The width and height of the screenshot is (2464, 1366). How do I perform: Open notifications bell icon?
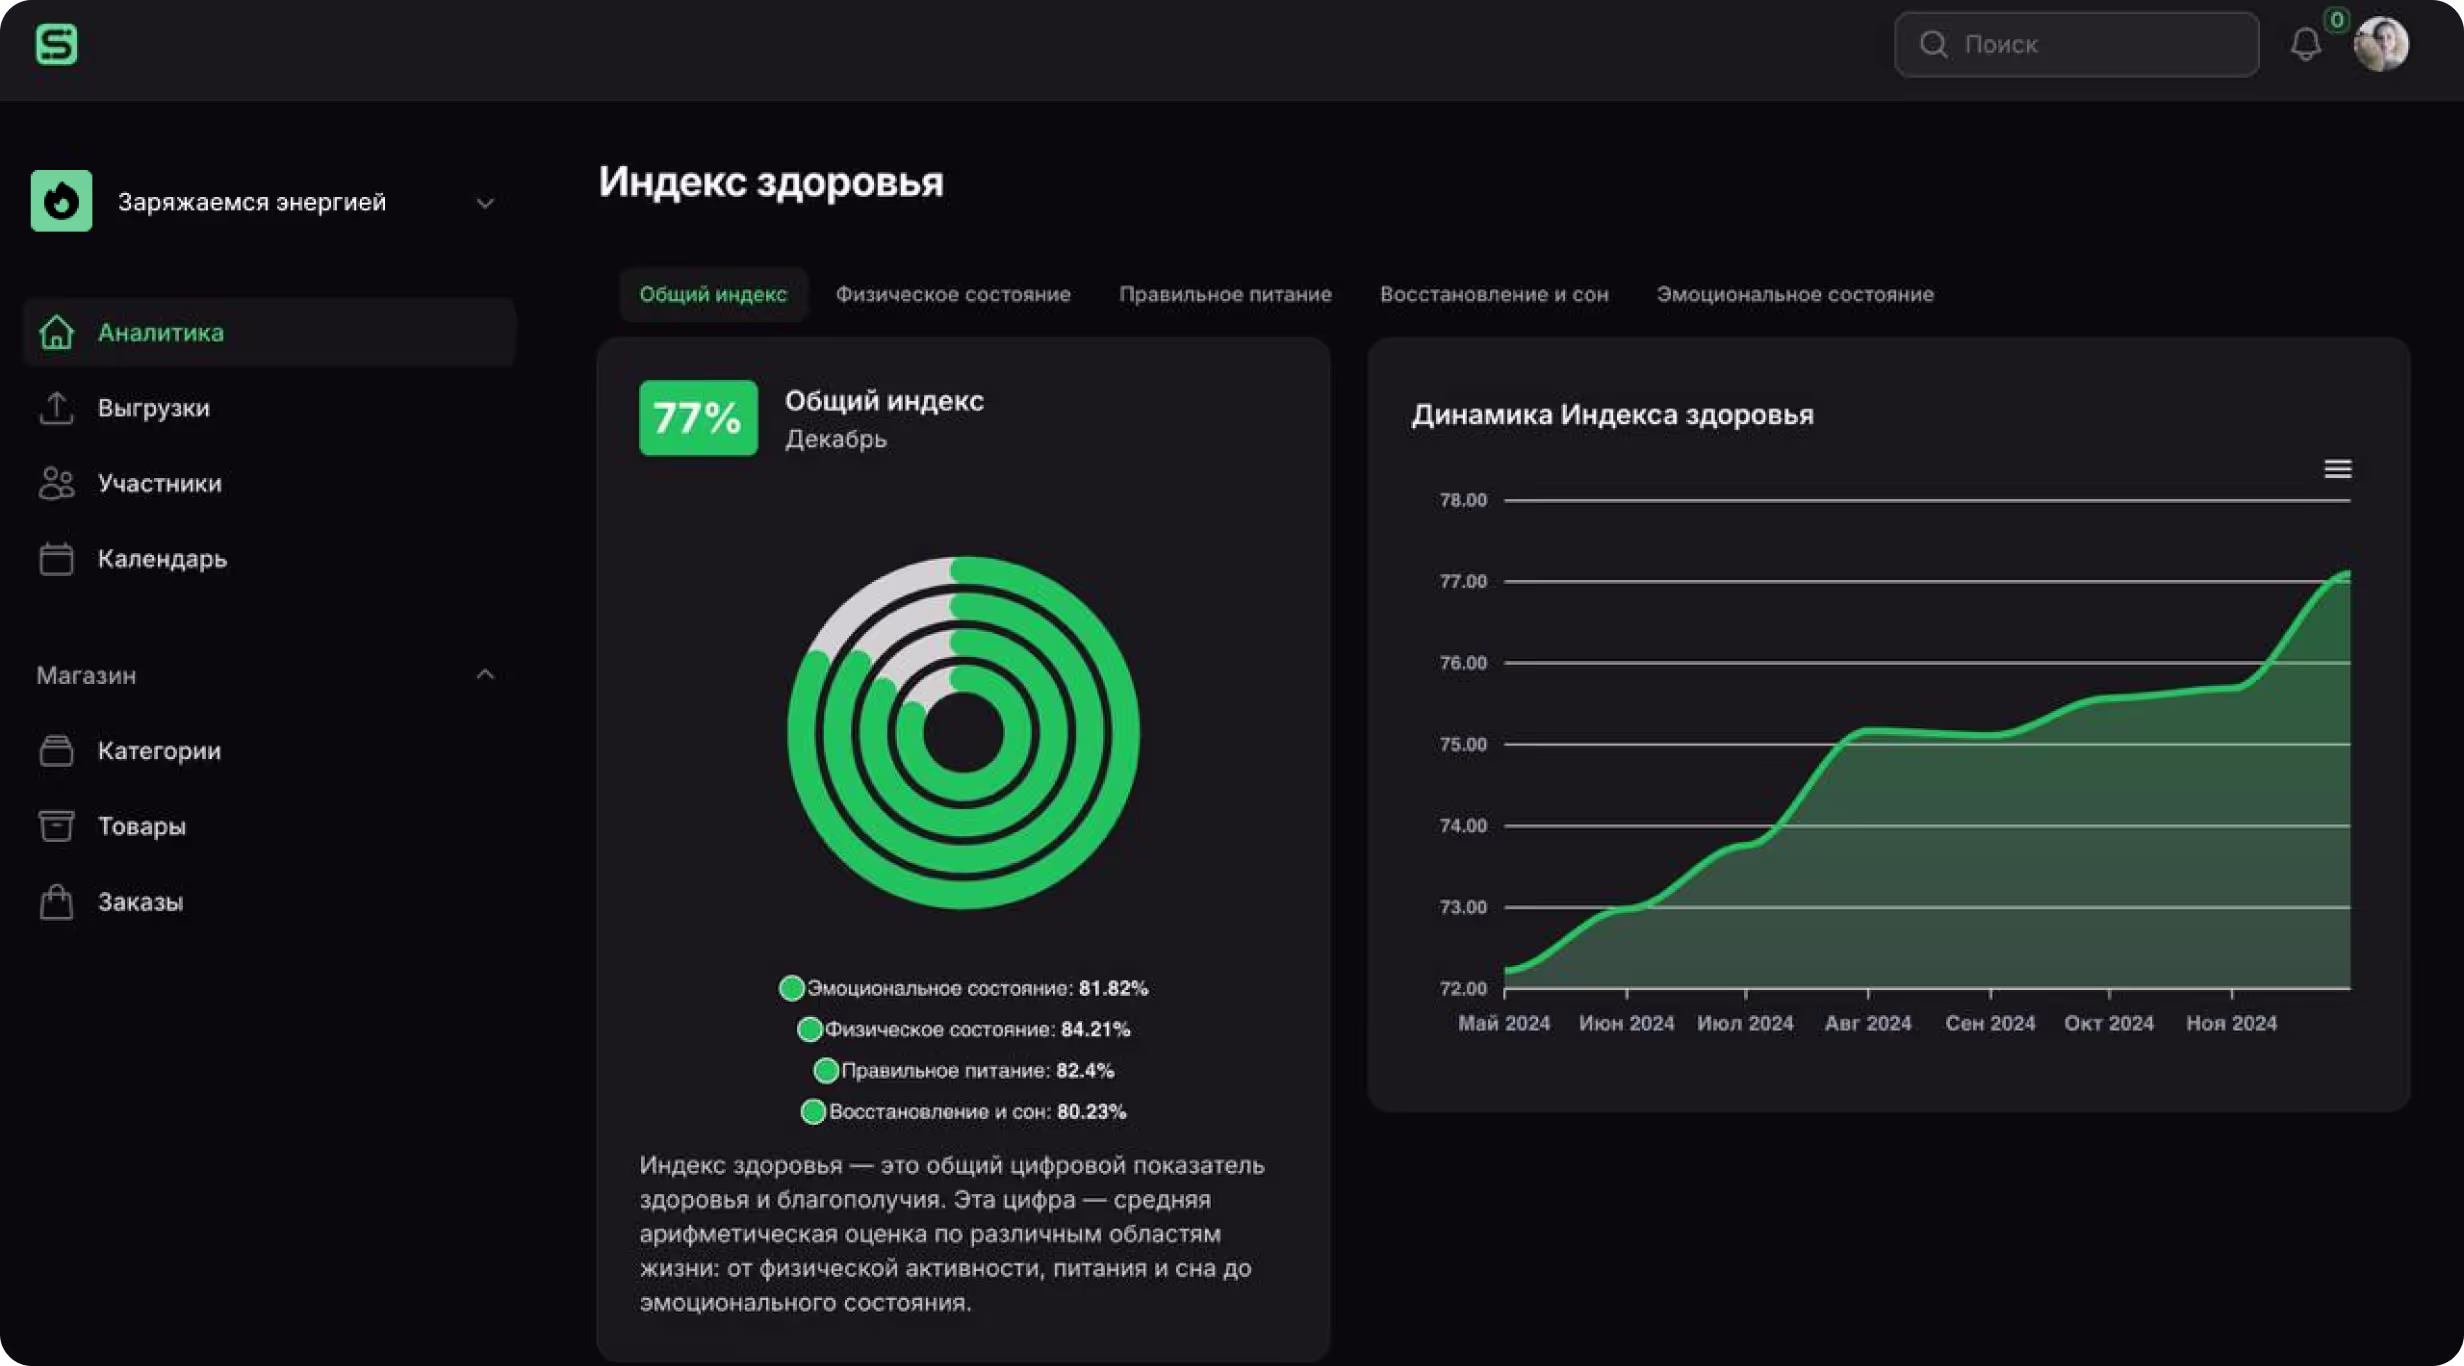point(2305,45)
